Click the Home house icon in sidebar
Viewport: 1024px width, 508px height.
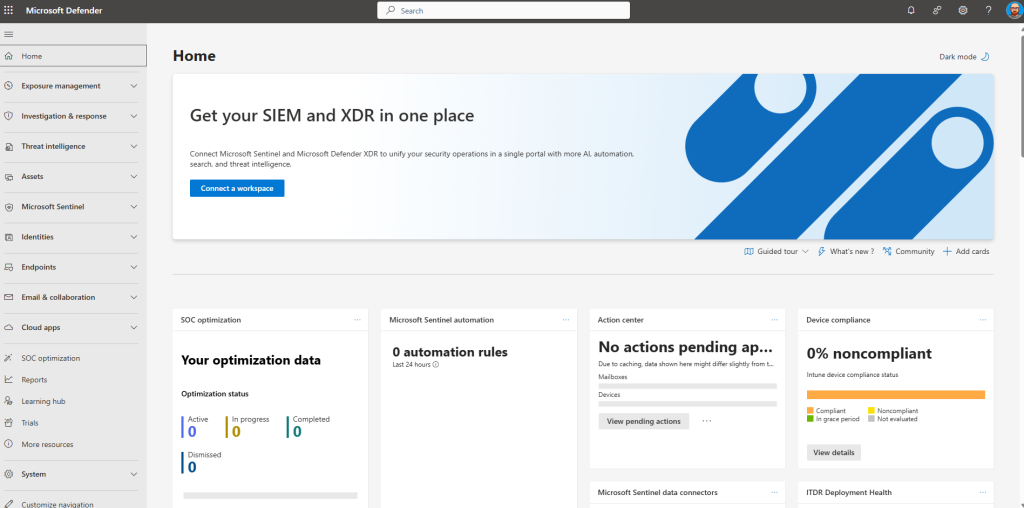[x=8, y=56]
